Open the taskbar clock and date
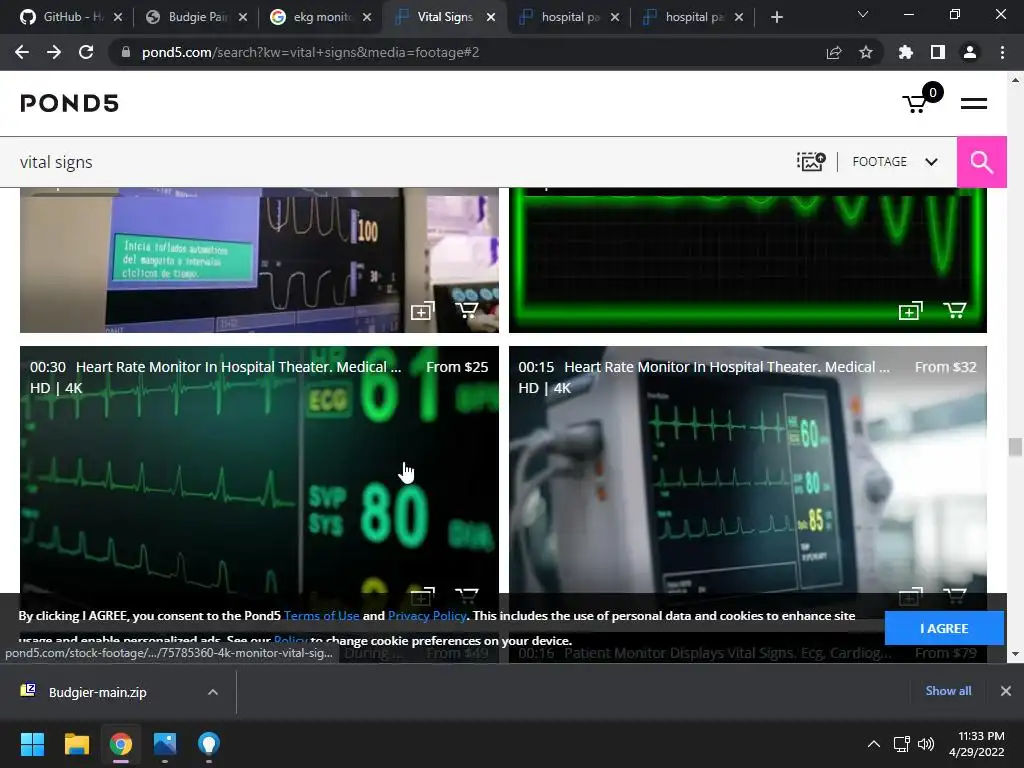1024x768 pixels. click(977, 744)
